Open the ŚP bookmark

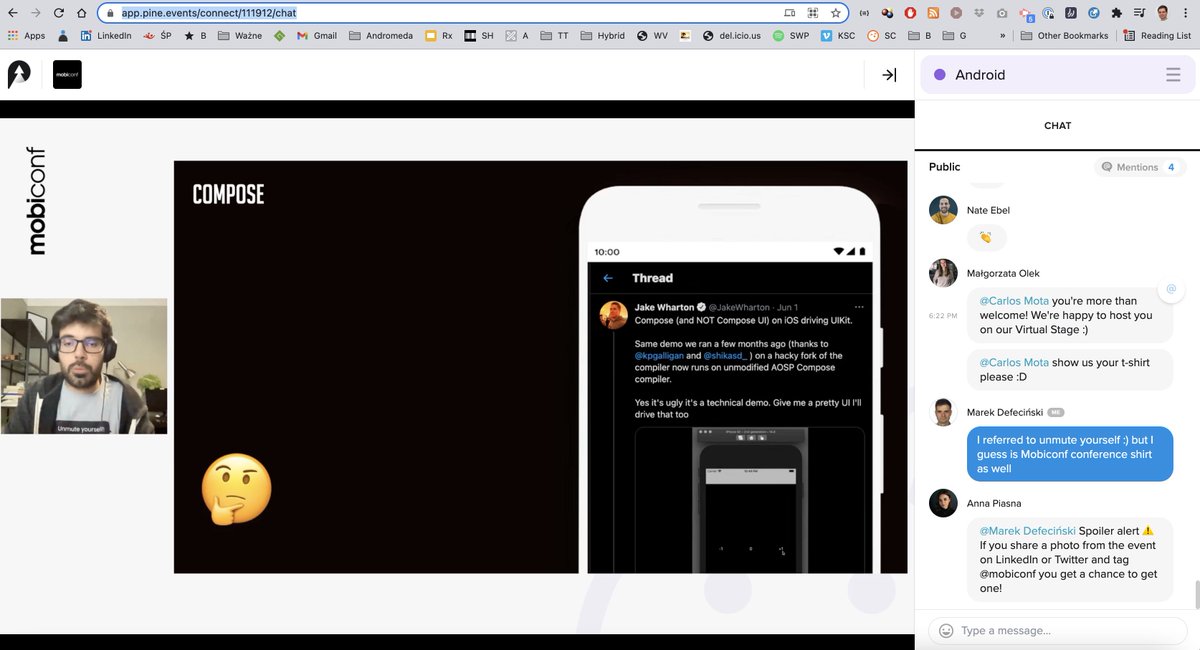[158, 35]
